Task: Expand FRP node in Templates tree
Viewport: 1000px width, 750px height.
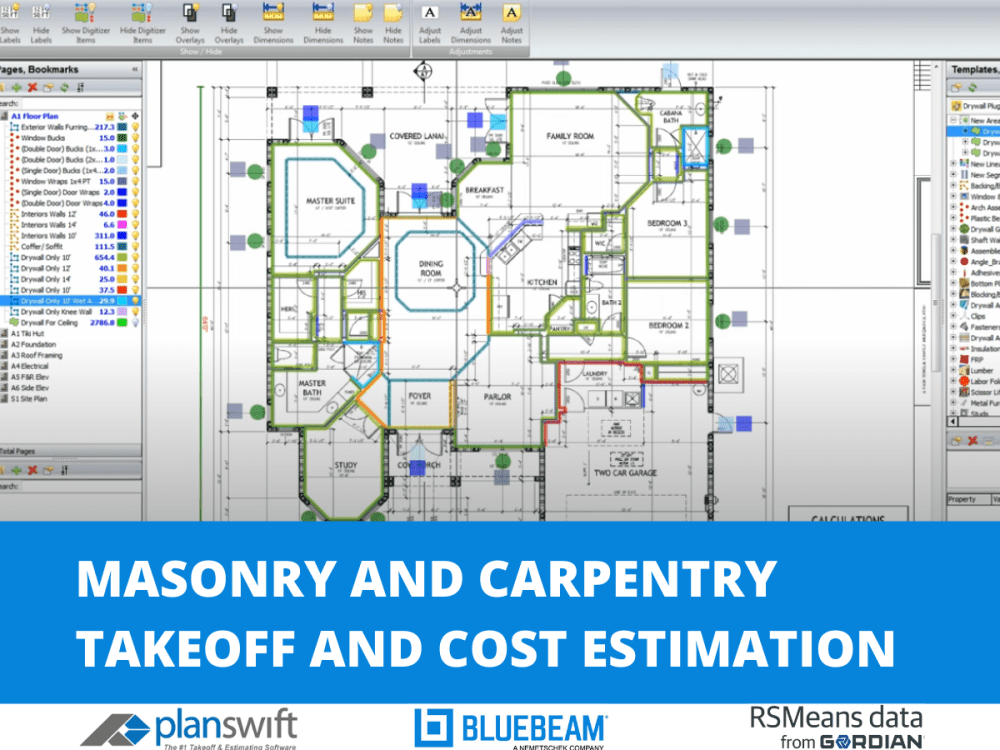Action: pyautogui.click(x=954, y=358)
